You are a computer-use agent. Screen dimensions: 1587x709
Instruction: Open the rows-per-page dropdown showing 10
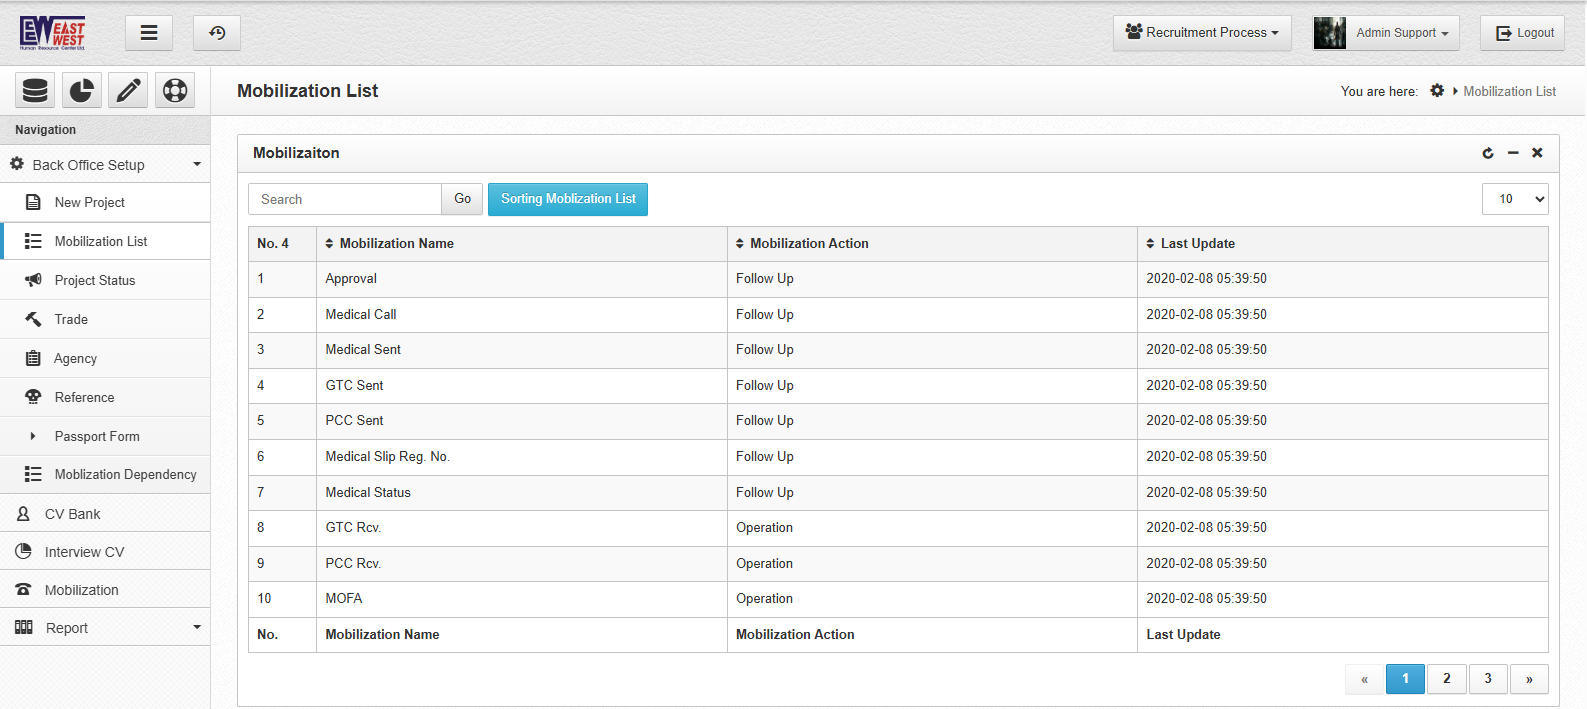click(x=1515, y=199)
